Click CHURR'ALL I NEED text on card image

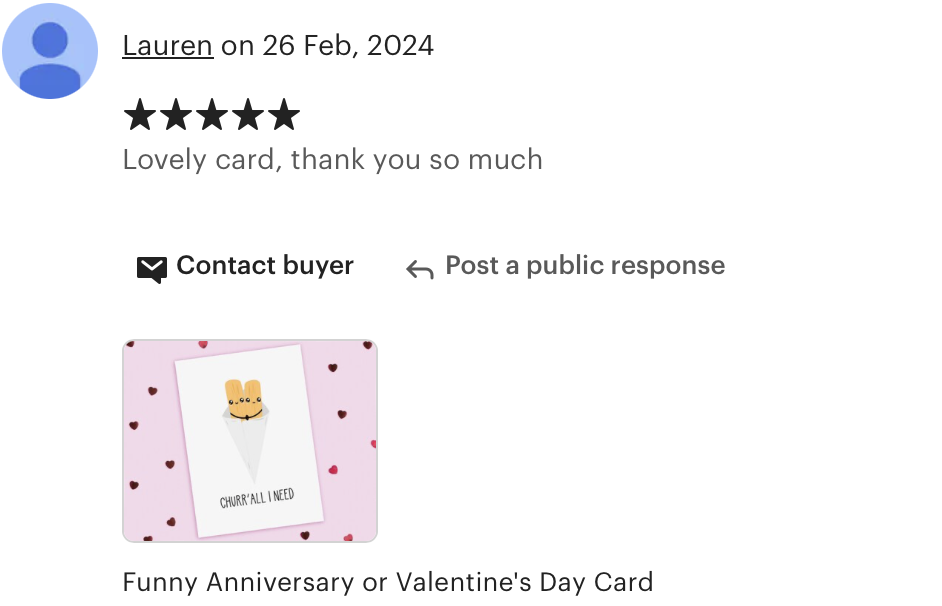coord(257,498)
